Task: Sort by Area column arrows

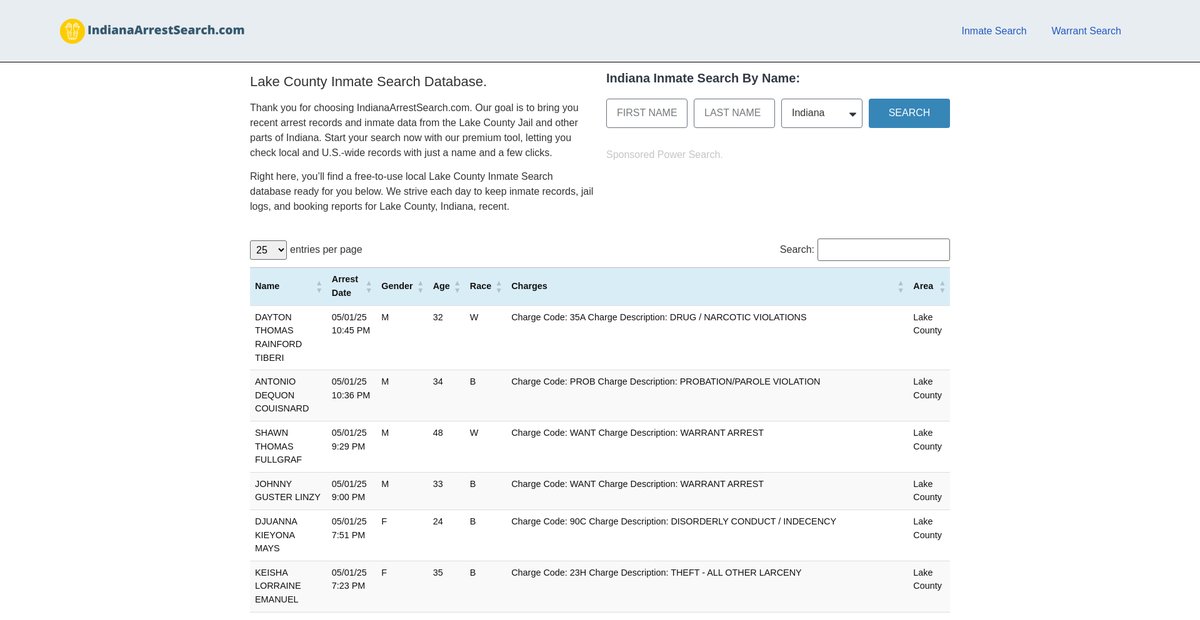Action: click(942, 287)
